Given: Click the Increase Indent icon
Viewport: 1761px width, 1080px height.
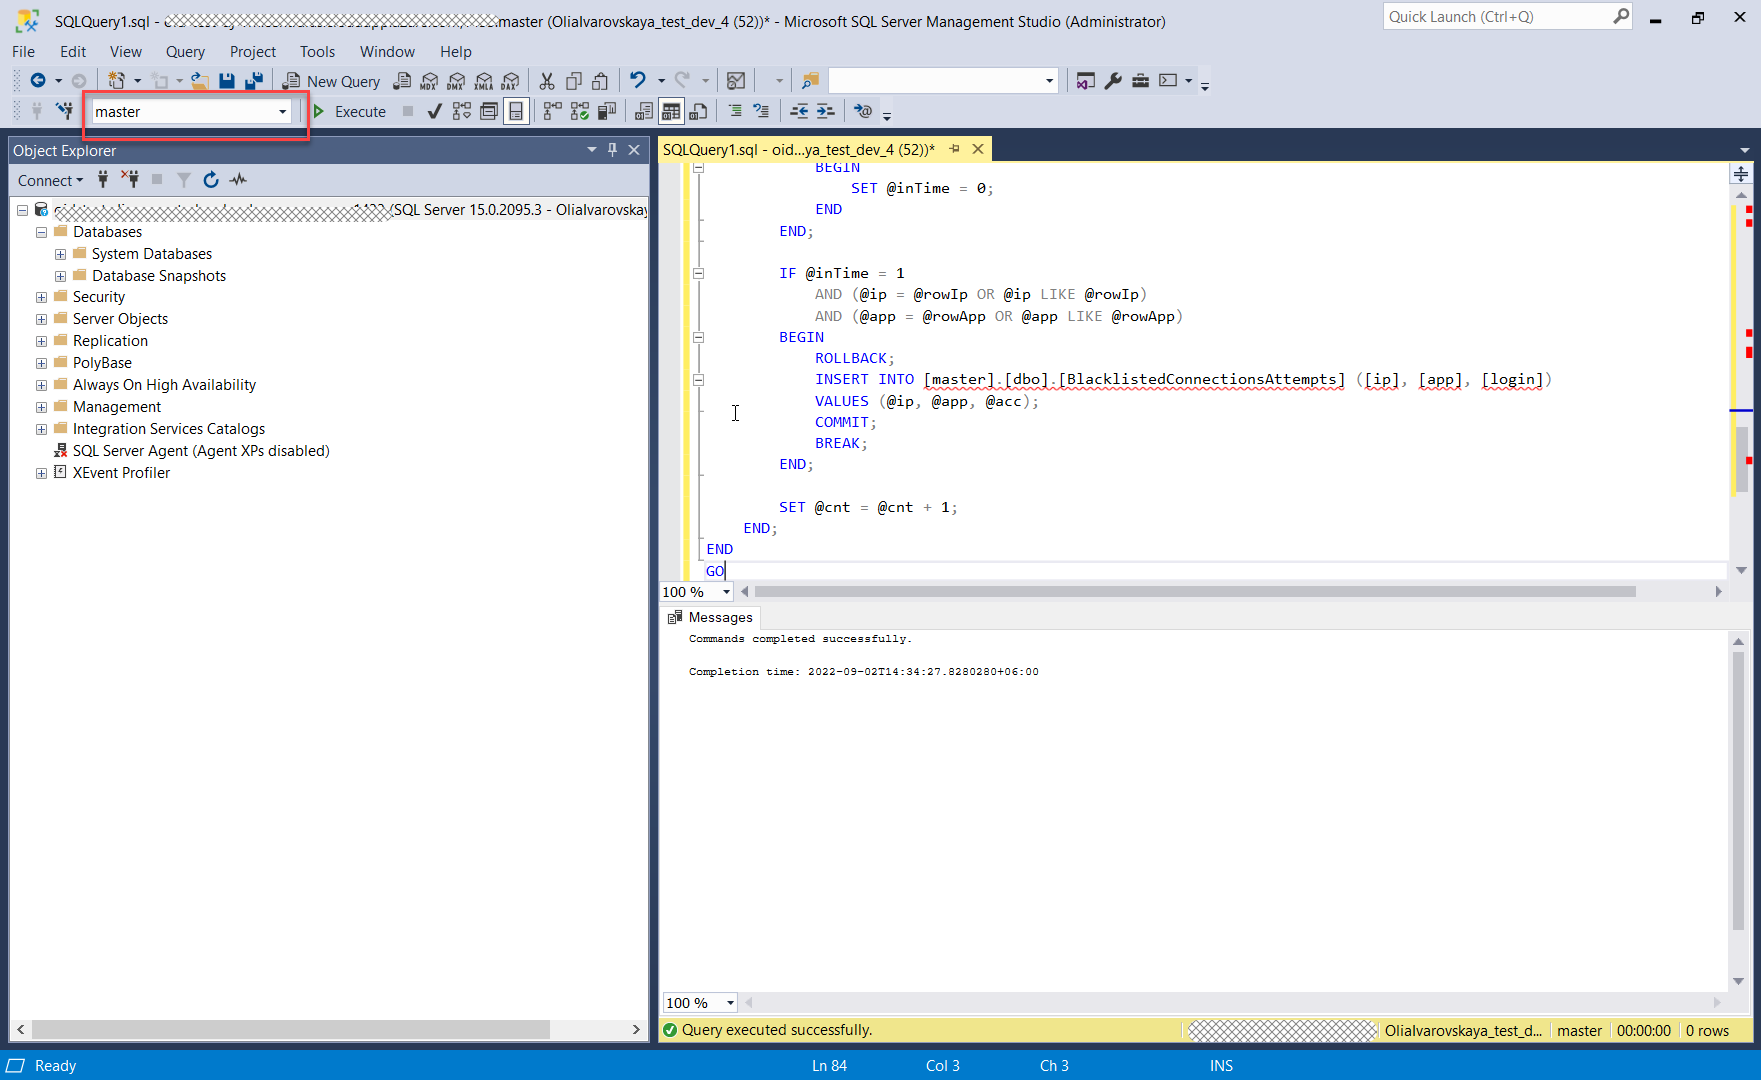Looking at the screenshot, I should tap(825, 111).
